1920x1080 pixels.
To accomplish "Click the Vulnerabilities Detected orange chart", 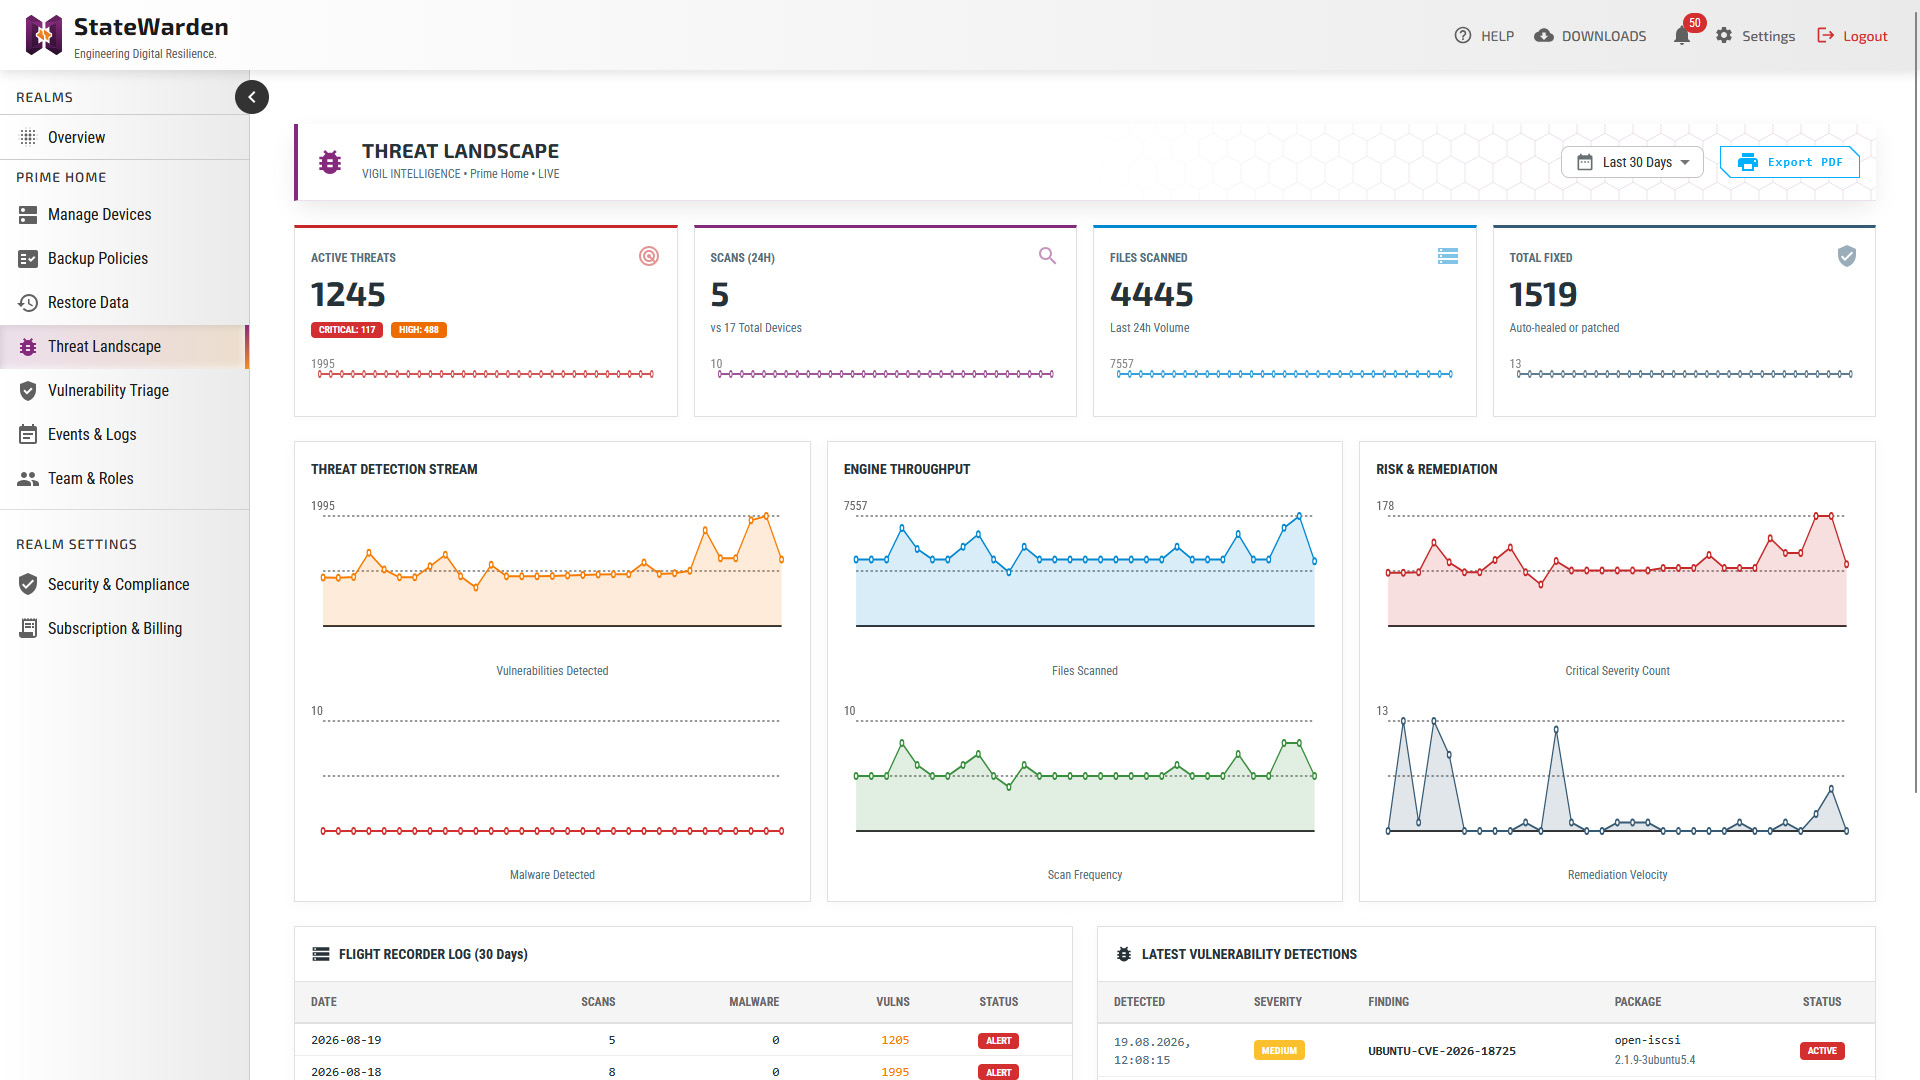I will tap(552, 570).
